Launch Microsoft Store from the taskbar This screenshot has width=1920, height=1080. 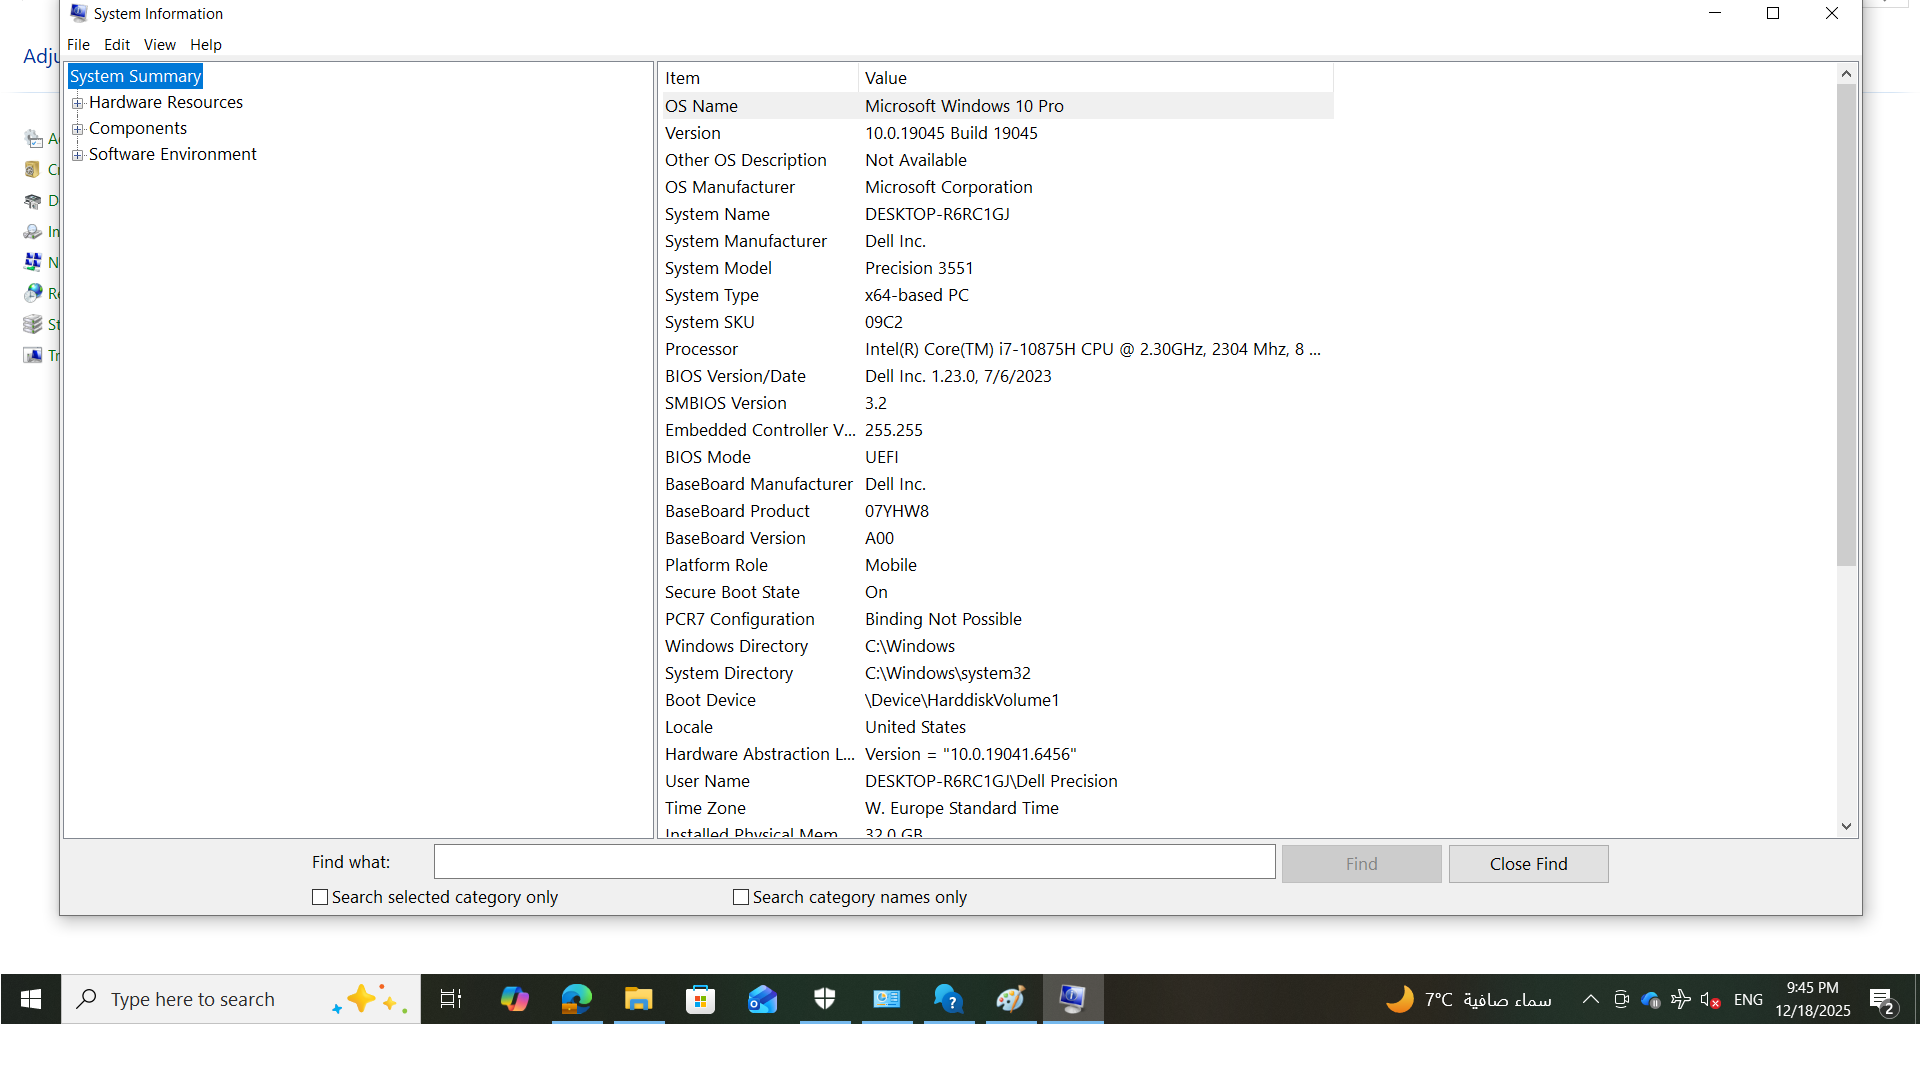pyautogui.click(x=701, y=999)
